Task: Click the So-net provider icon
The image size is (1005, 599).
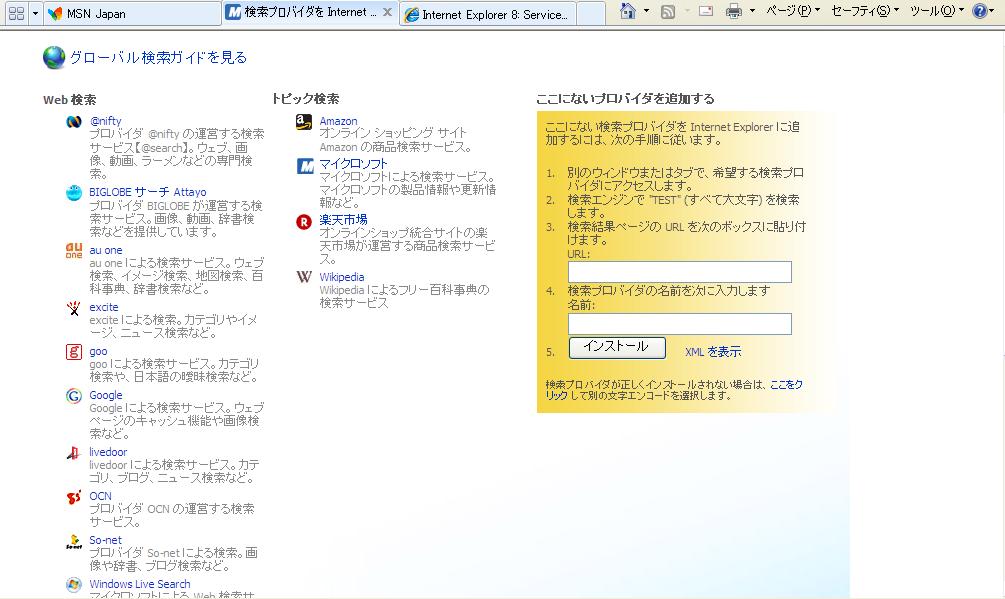Action: click(x=74, y=542)
